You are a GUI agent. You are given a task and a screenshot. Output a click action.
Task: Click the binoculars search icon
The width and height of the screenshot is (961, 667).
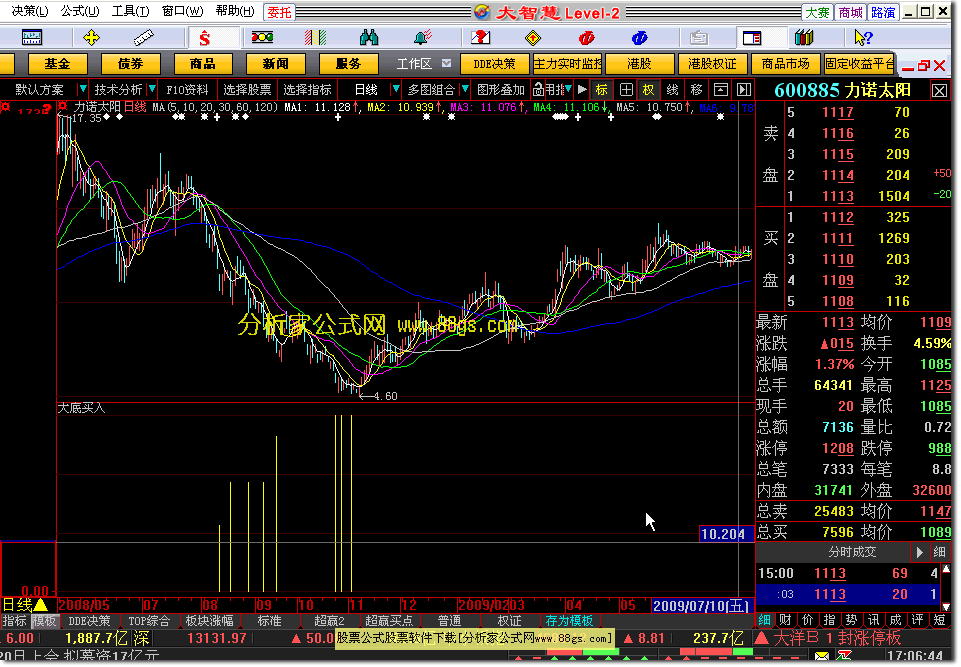[x=369, y=38]
